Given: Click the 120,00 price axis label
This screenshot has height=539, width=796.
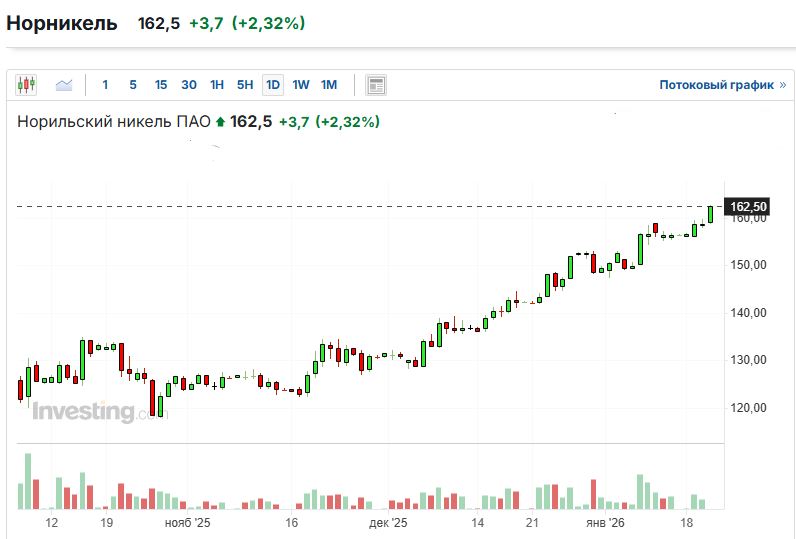Looking at the screenshot, I should (748, 408).
